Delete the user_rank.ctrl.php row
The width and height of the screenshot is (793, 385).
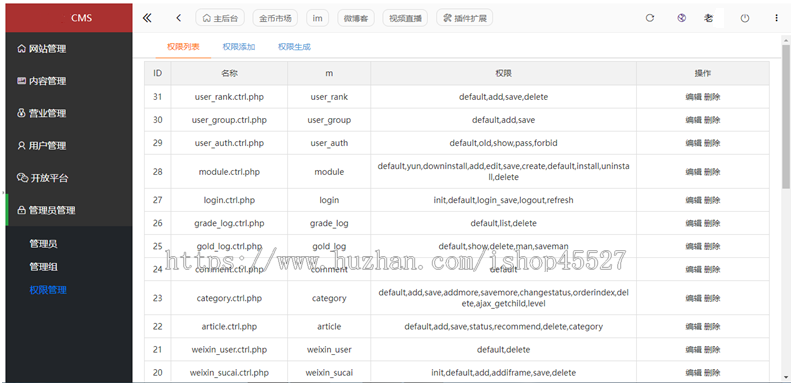point(712,97)
